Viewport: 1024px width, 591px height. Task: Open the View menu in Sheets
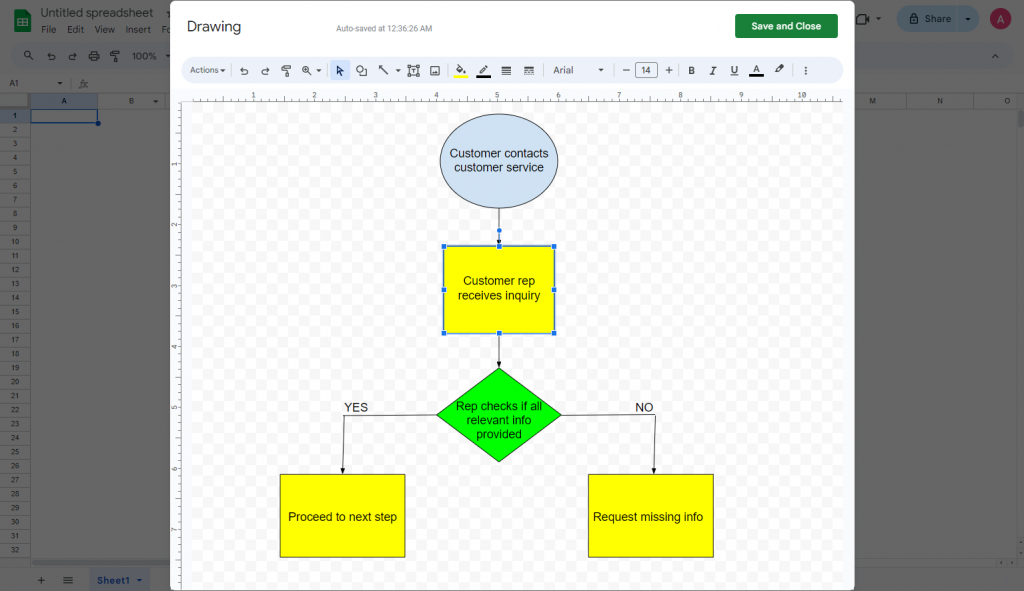(x=104, y=29)
